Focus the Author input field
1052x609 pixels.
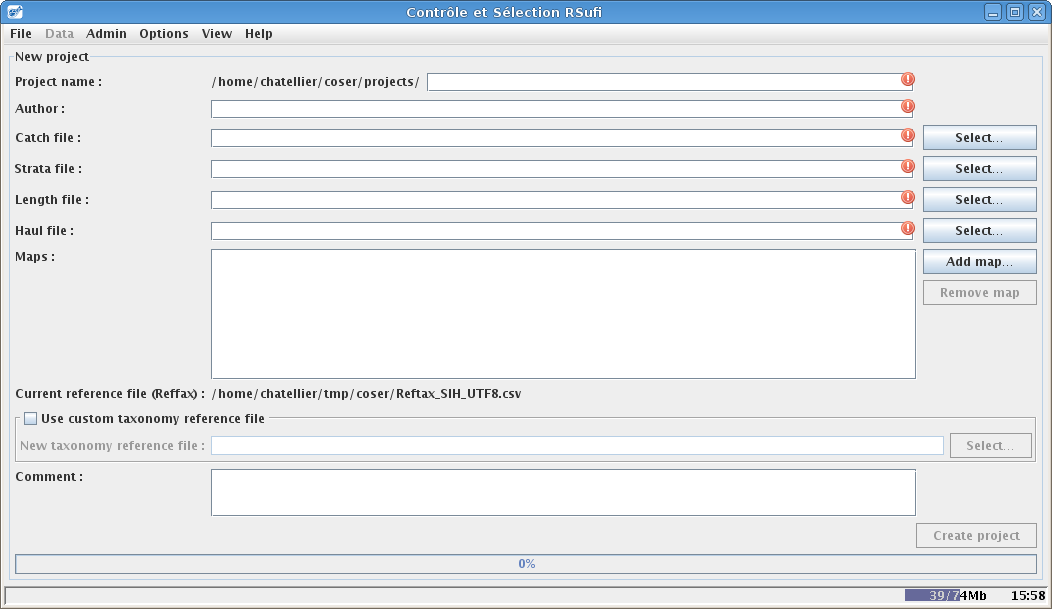point(562,109)
